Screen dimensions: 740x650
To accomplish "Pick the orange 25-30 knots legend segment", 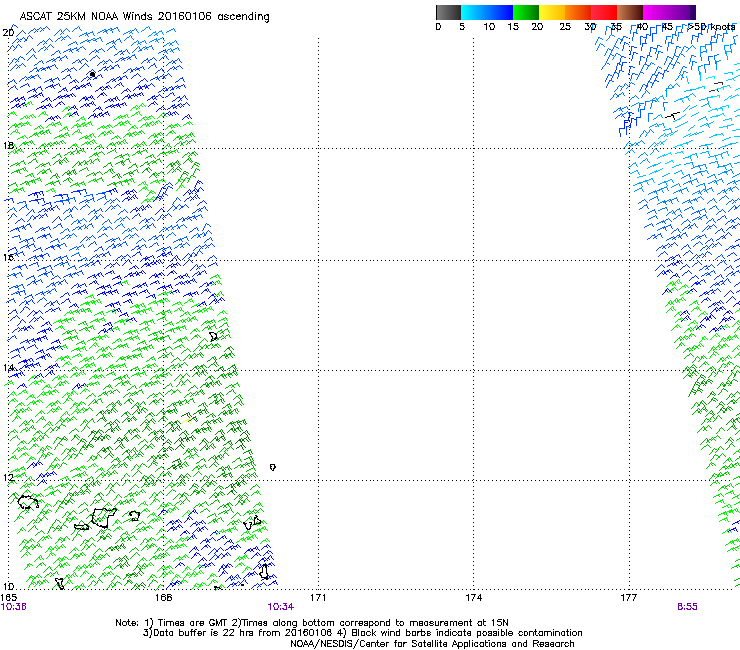I will (578, 12).
